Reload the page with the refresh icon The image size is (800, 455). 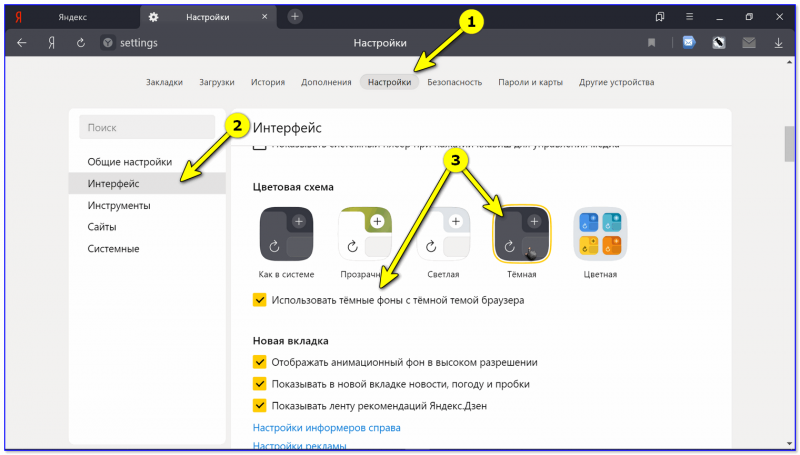pos(81,43)
